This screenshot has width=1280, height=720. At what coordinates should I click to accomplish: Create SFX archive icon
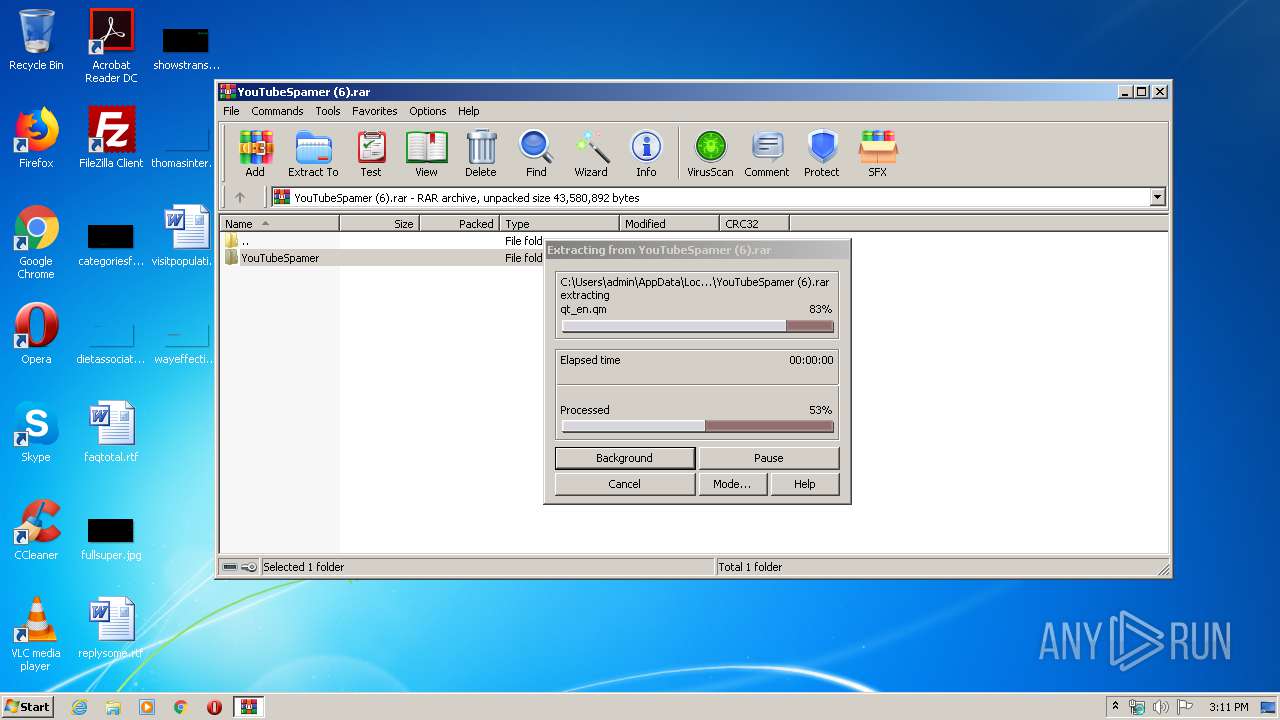coord(878,154)
